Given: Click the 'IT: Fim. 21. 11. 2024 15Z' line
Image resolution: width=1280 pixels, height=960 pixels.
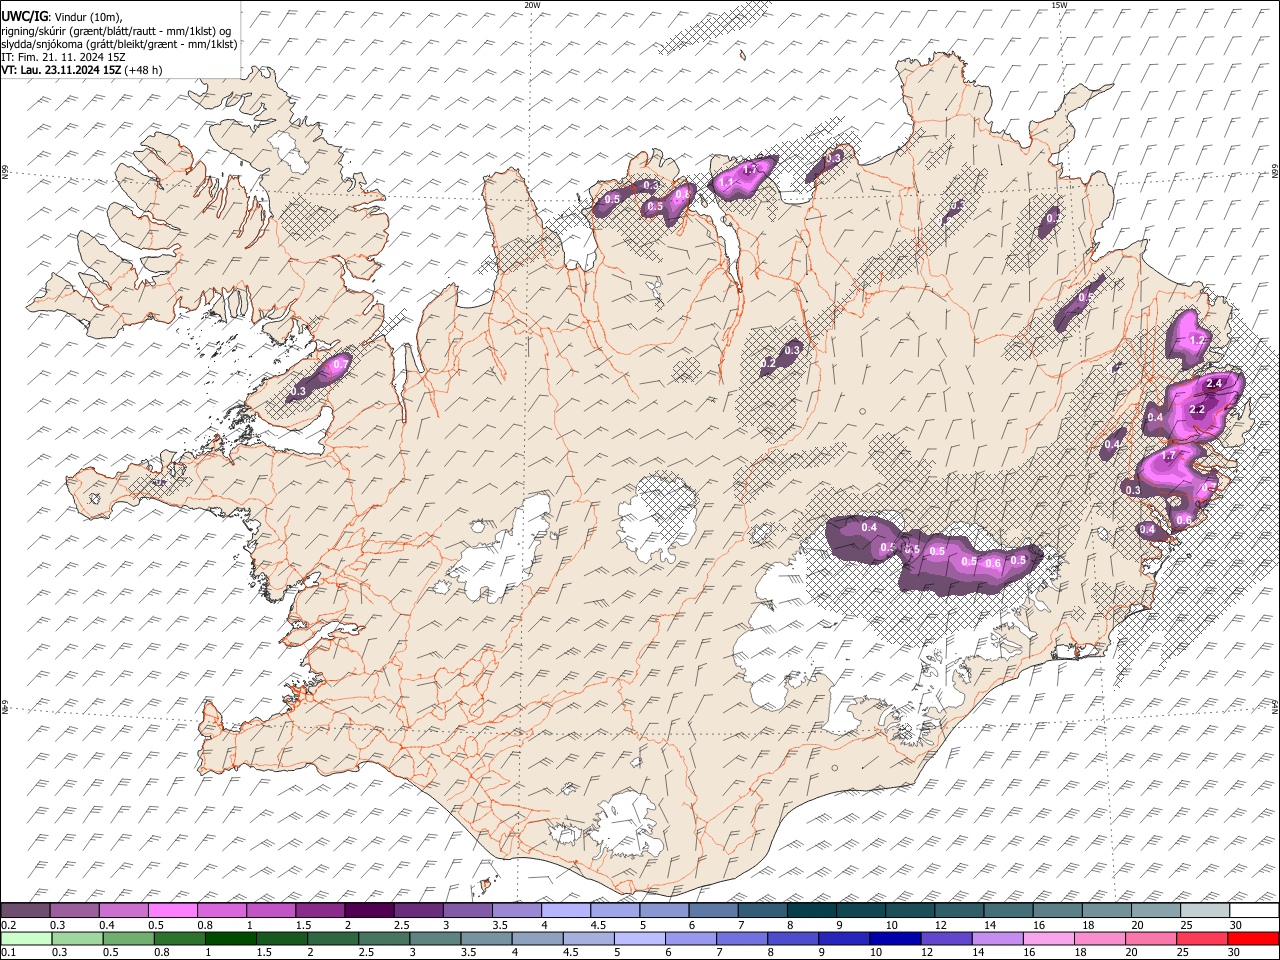Looking at the screenshot, I should [x=64, y=57].
